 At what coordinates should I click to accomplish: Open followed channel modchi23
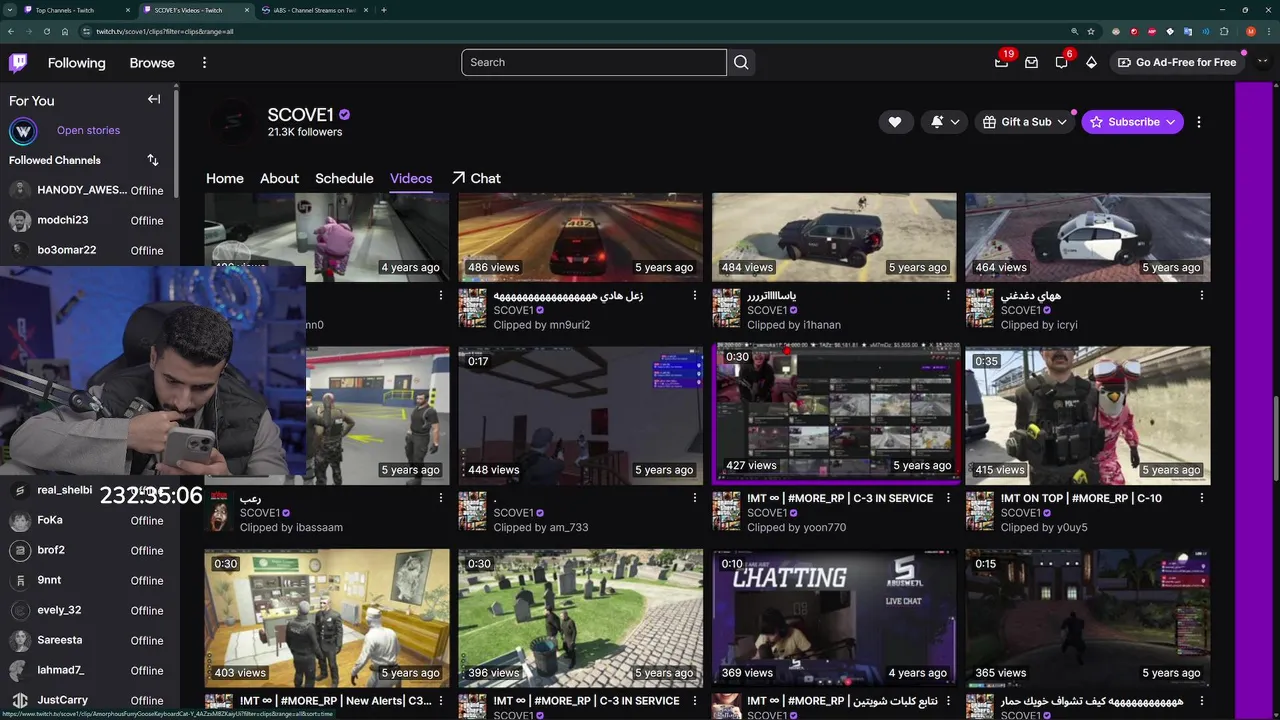[88, 220]
